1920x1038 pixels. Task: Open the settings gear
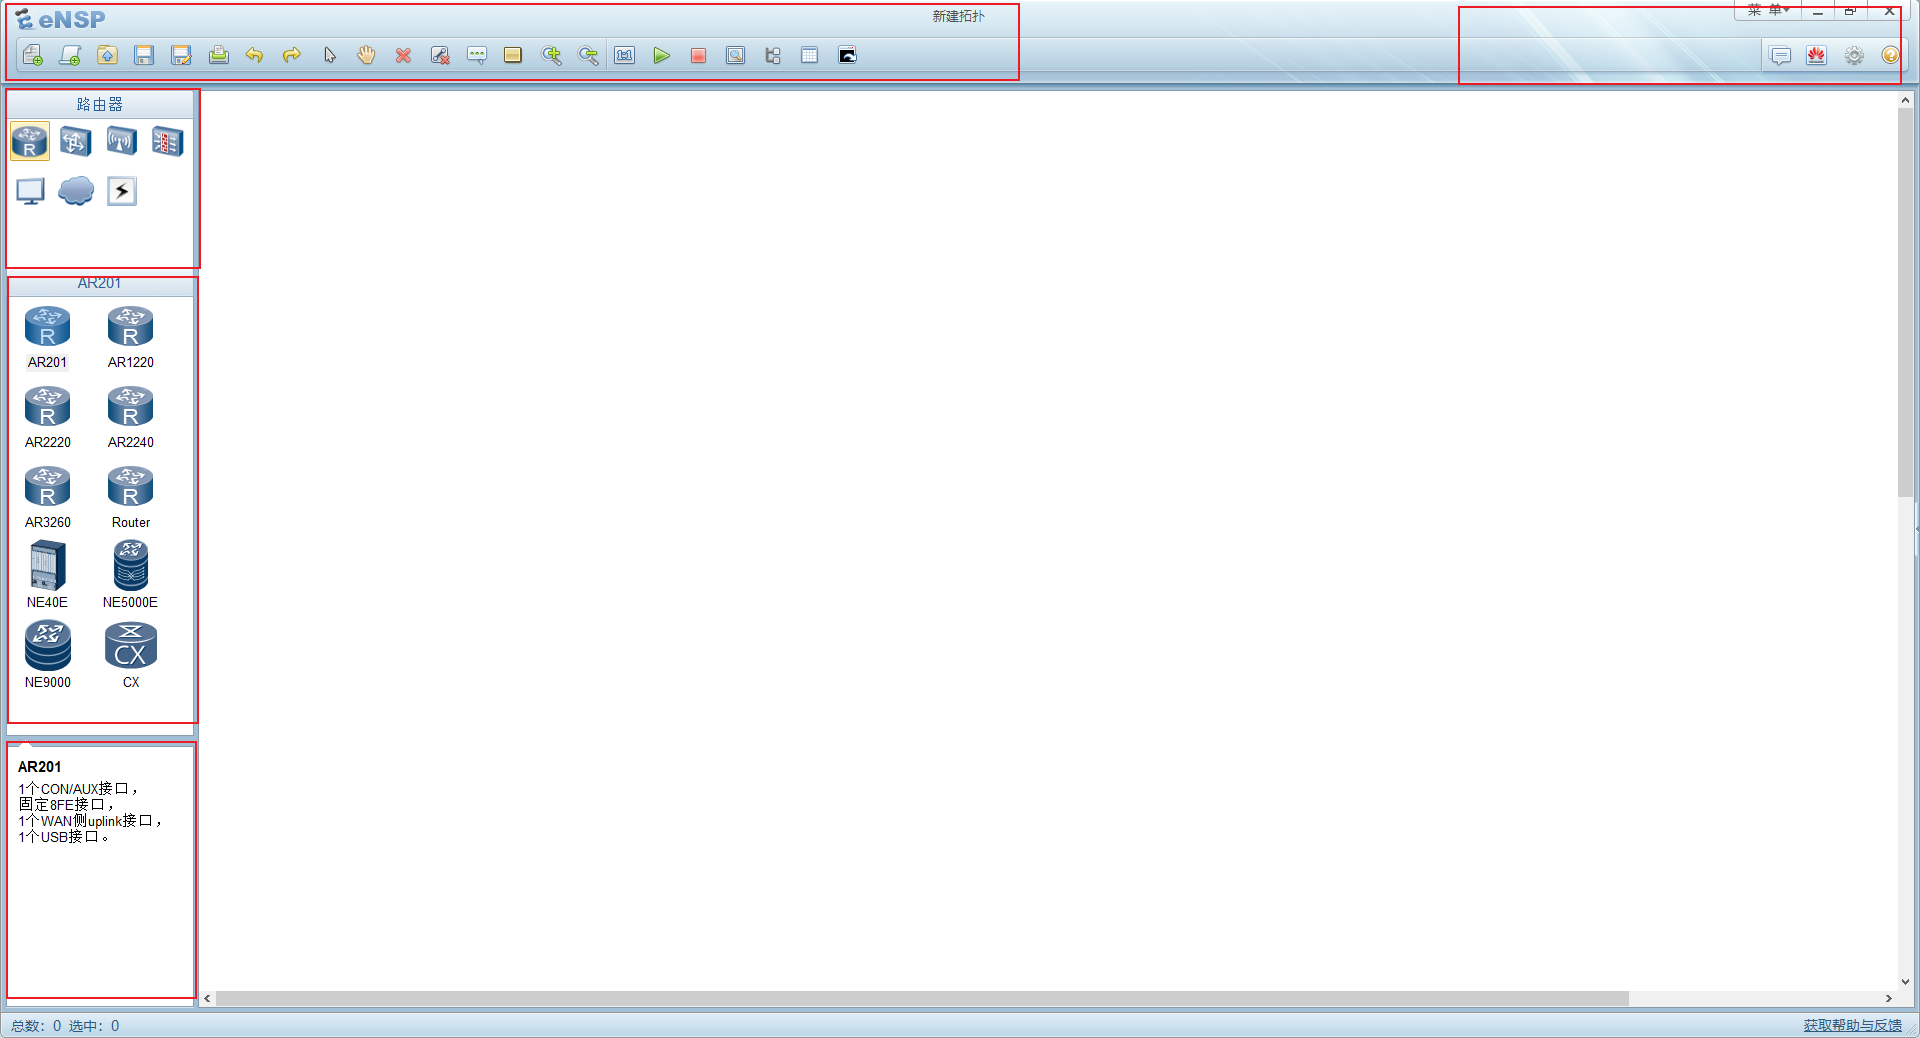[1854, 56]
